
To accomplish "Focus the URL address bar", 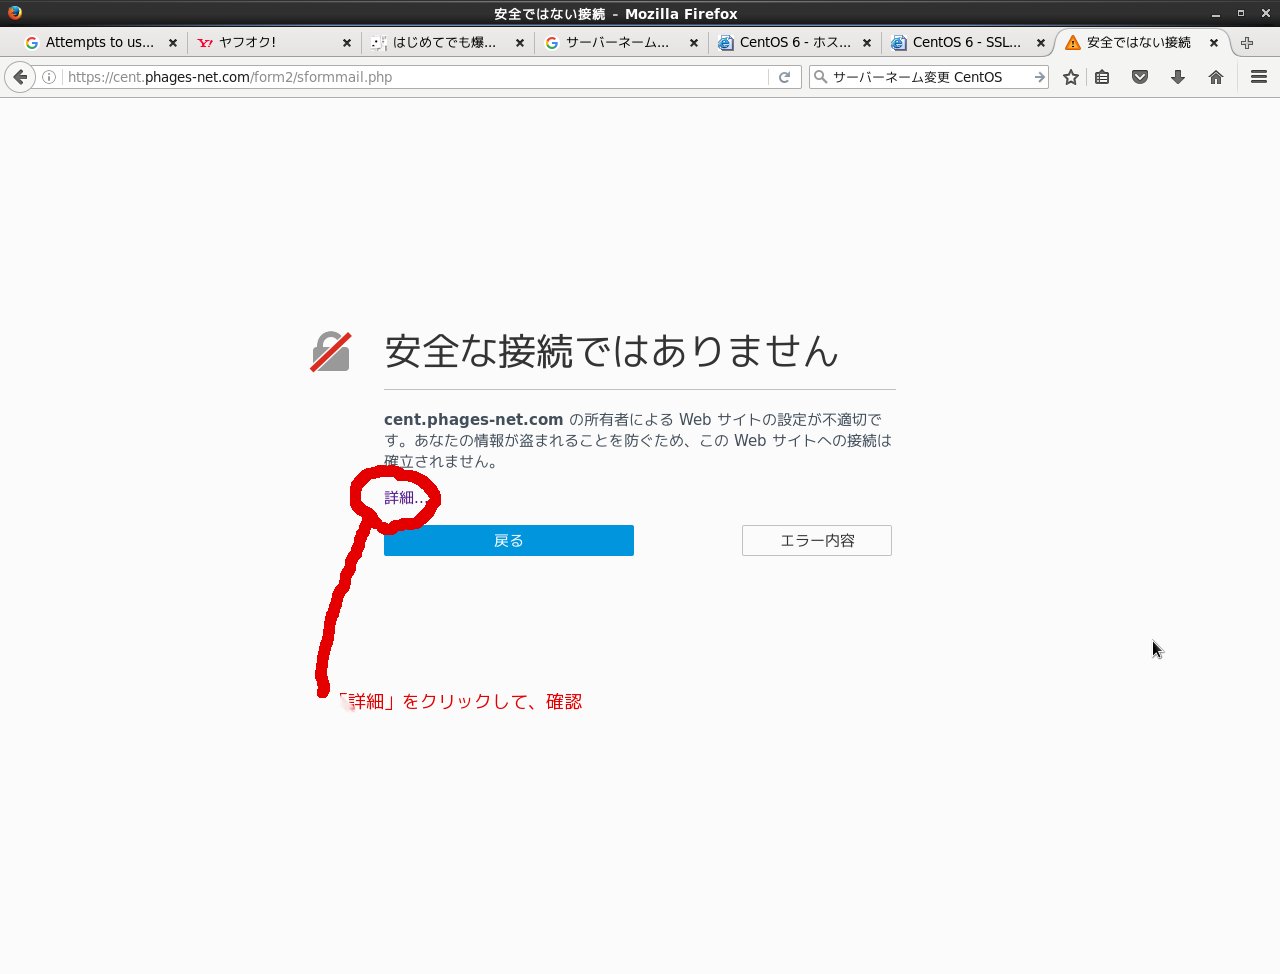I will (x=415, y=77).
